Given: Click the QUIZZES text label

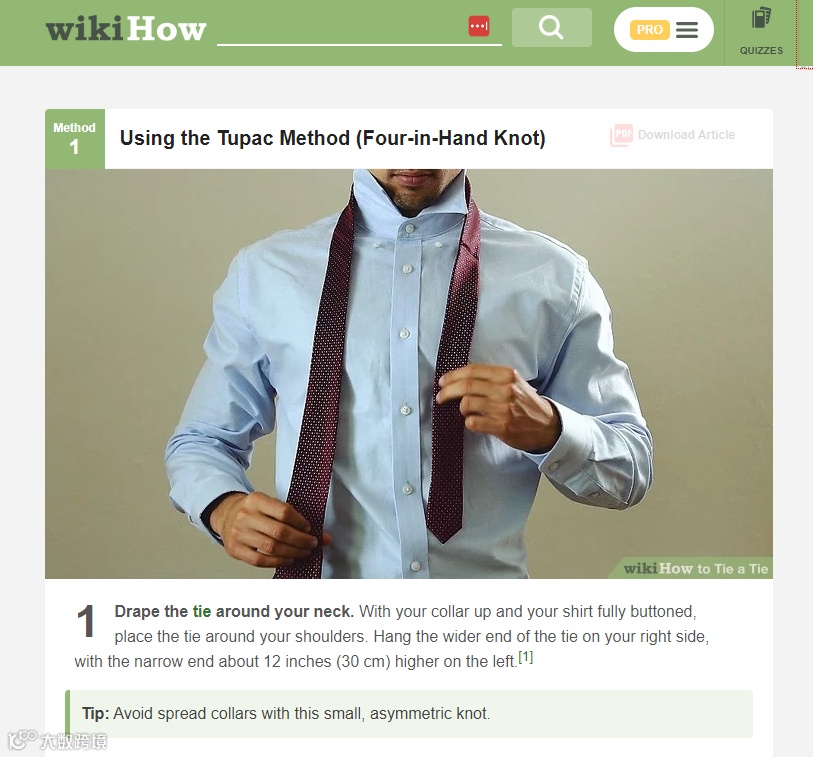Looking at the screenshot, I should point(761,50).
